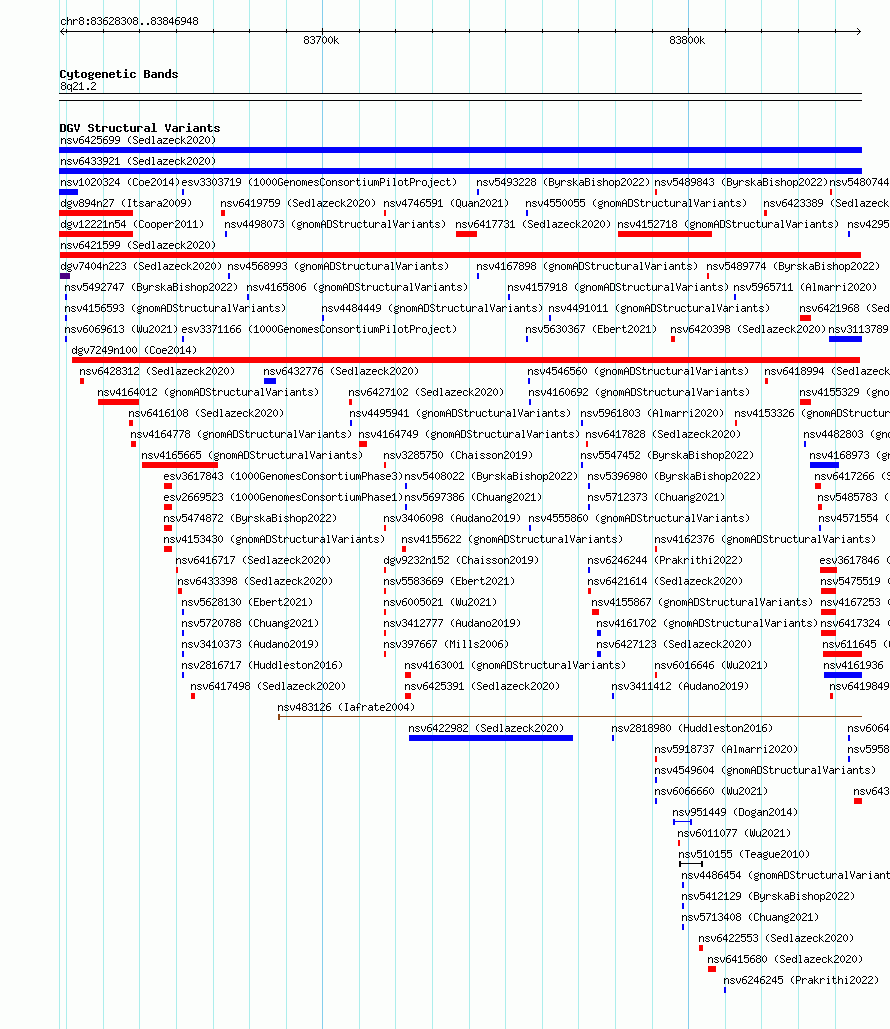
Task: Click the 83700k ruler tick label
Action: [x=321, y=41]
